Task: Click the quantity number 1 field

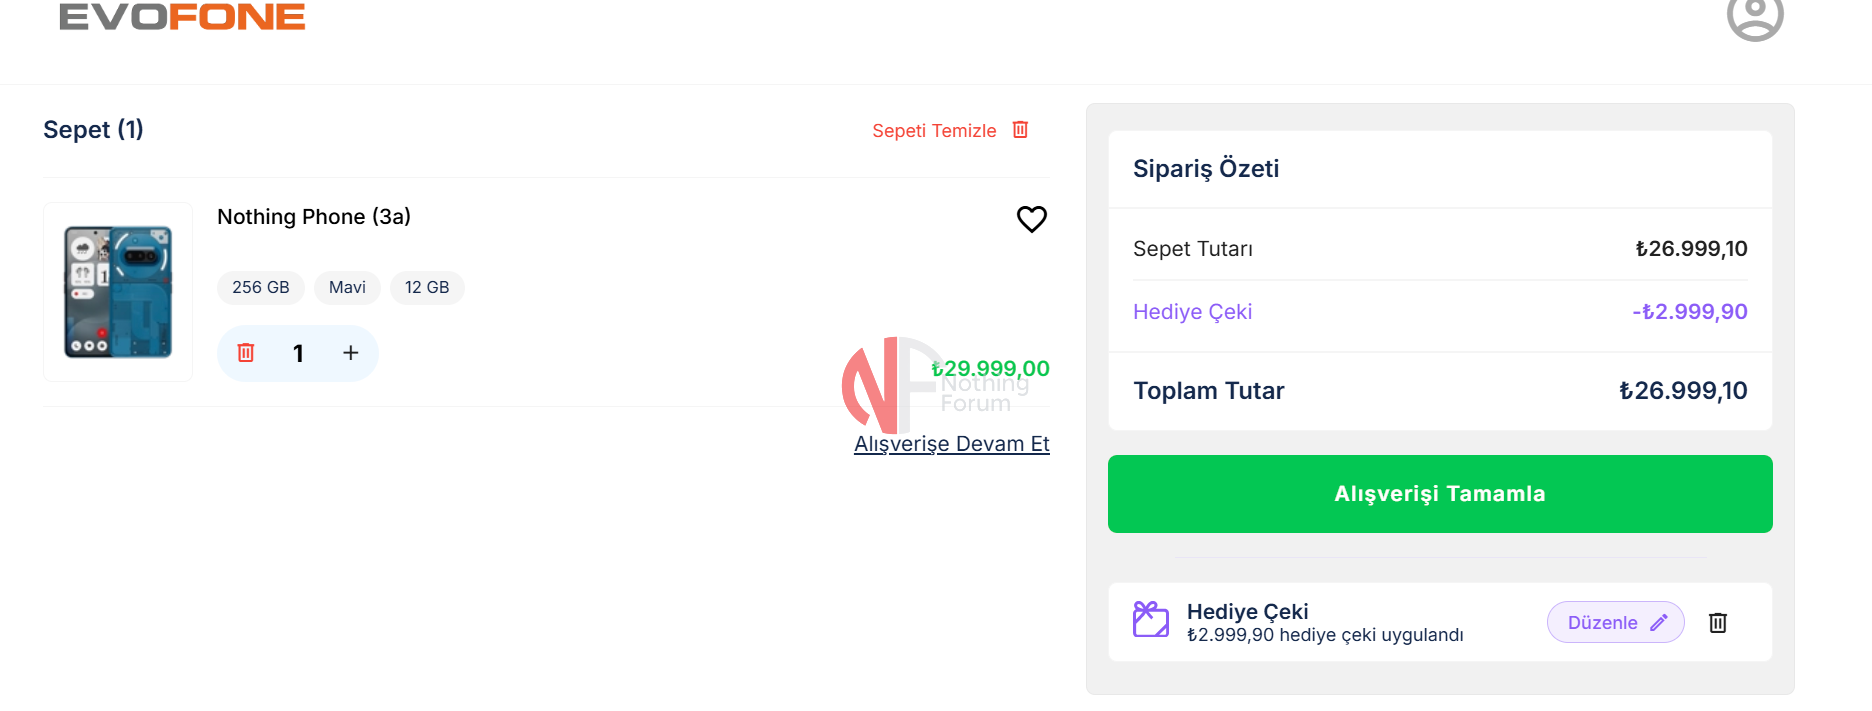Action: tap(298, 353)
